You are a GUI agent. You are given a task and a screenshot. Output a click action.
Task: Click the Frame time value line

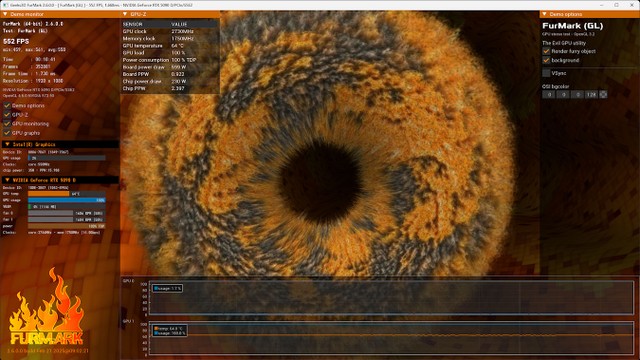coord(29,74)
